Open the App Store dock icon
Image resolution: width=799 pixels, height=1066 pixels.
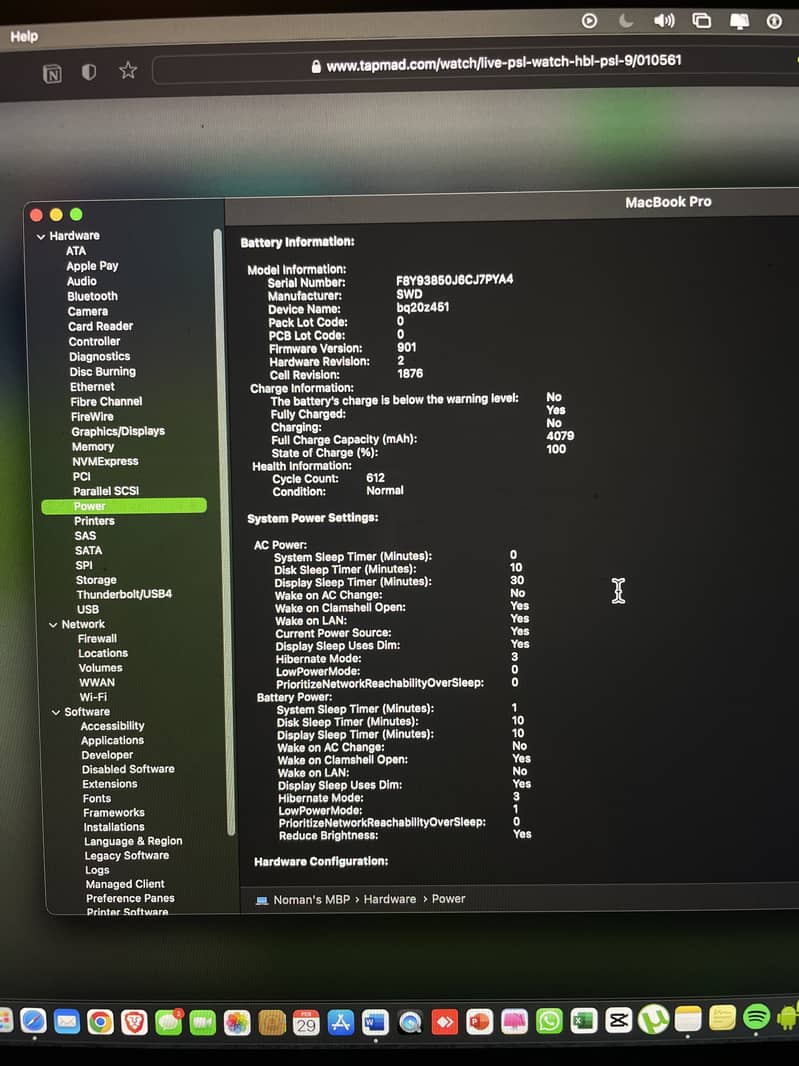point(341,1022)
